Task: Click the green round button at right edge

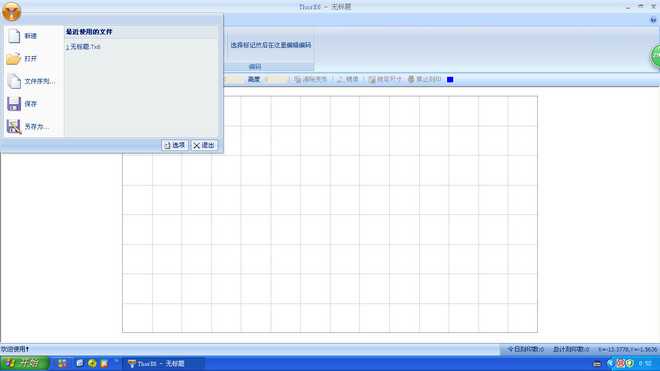Action: (655, 56)
